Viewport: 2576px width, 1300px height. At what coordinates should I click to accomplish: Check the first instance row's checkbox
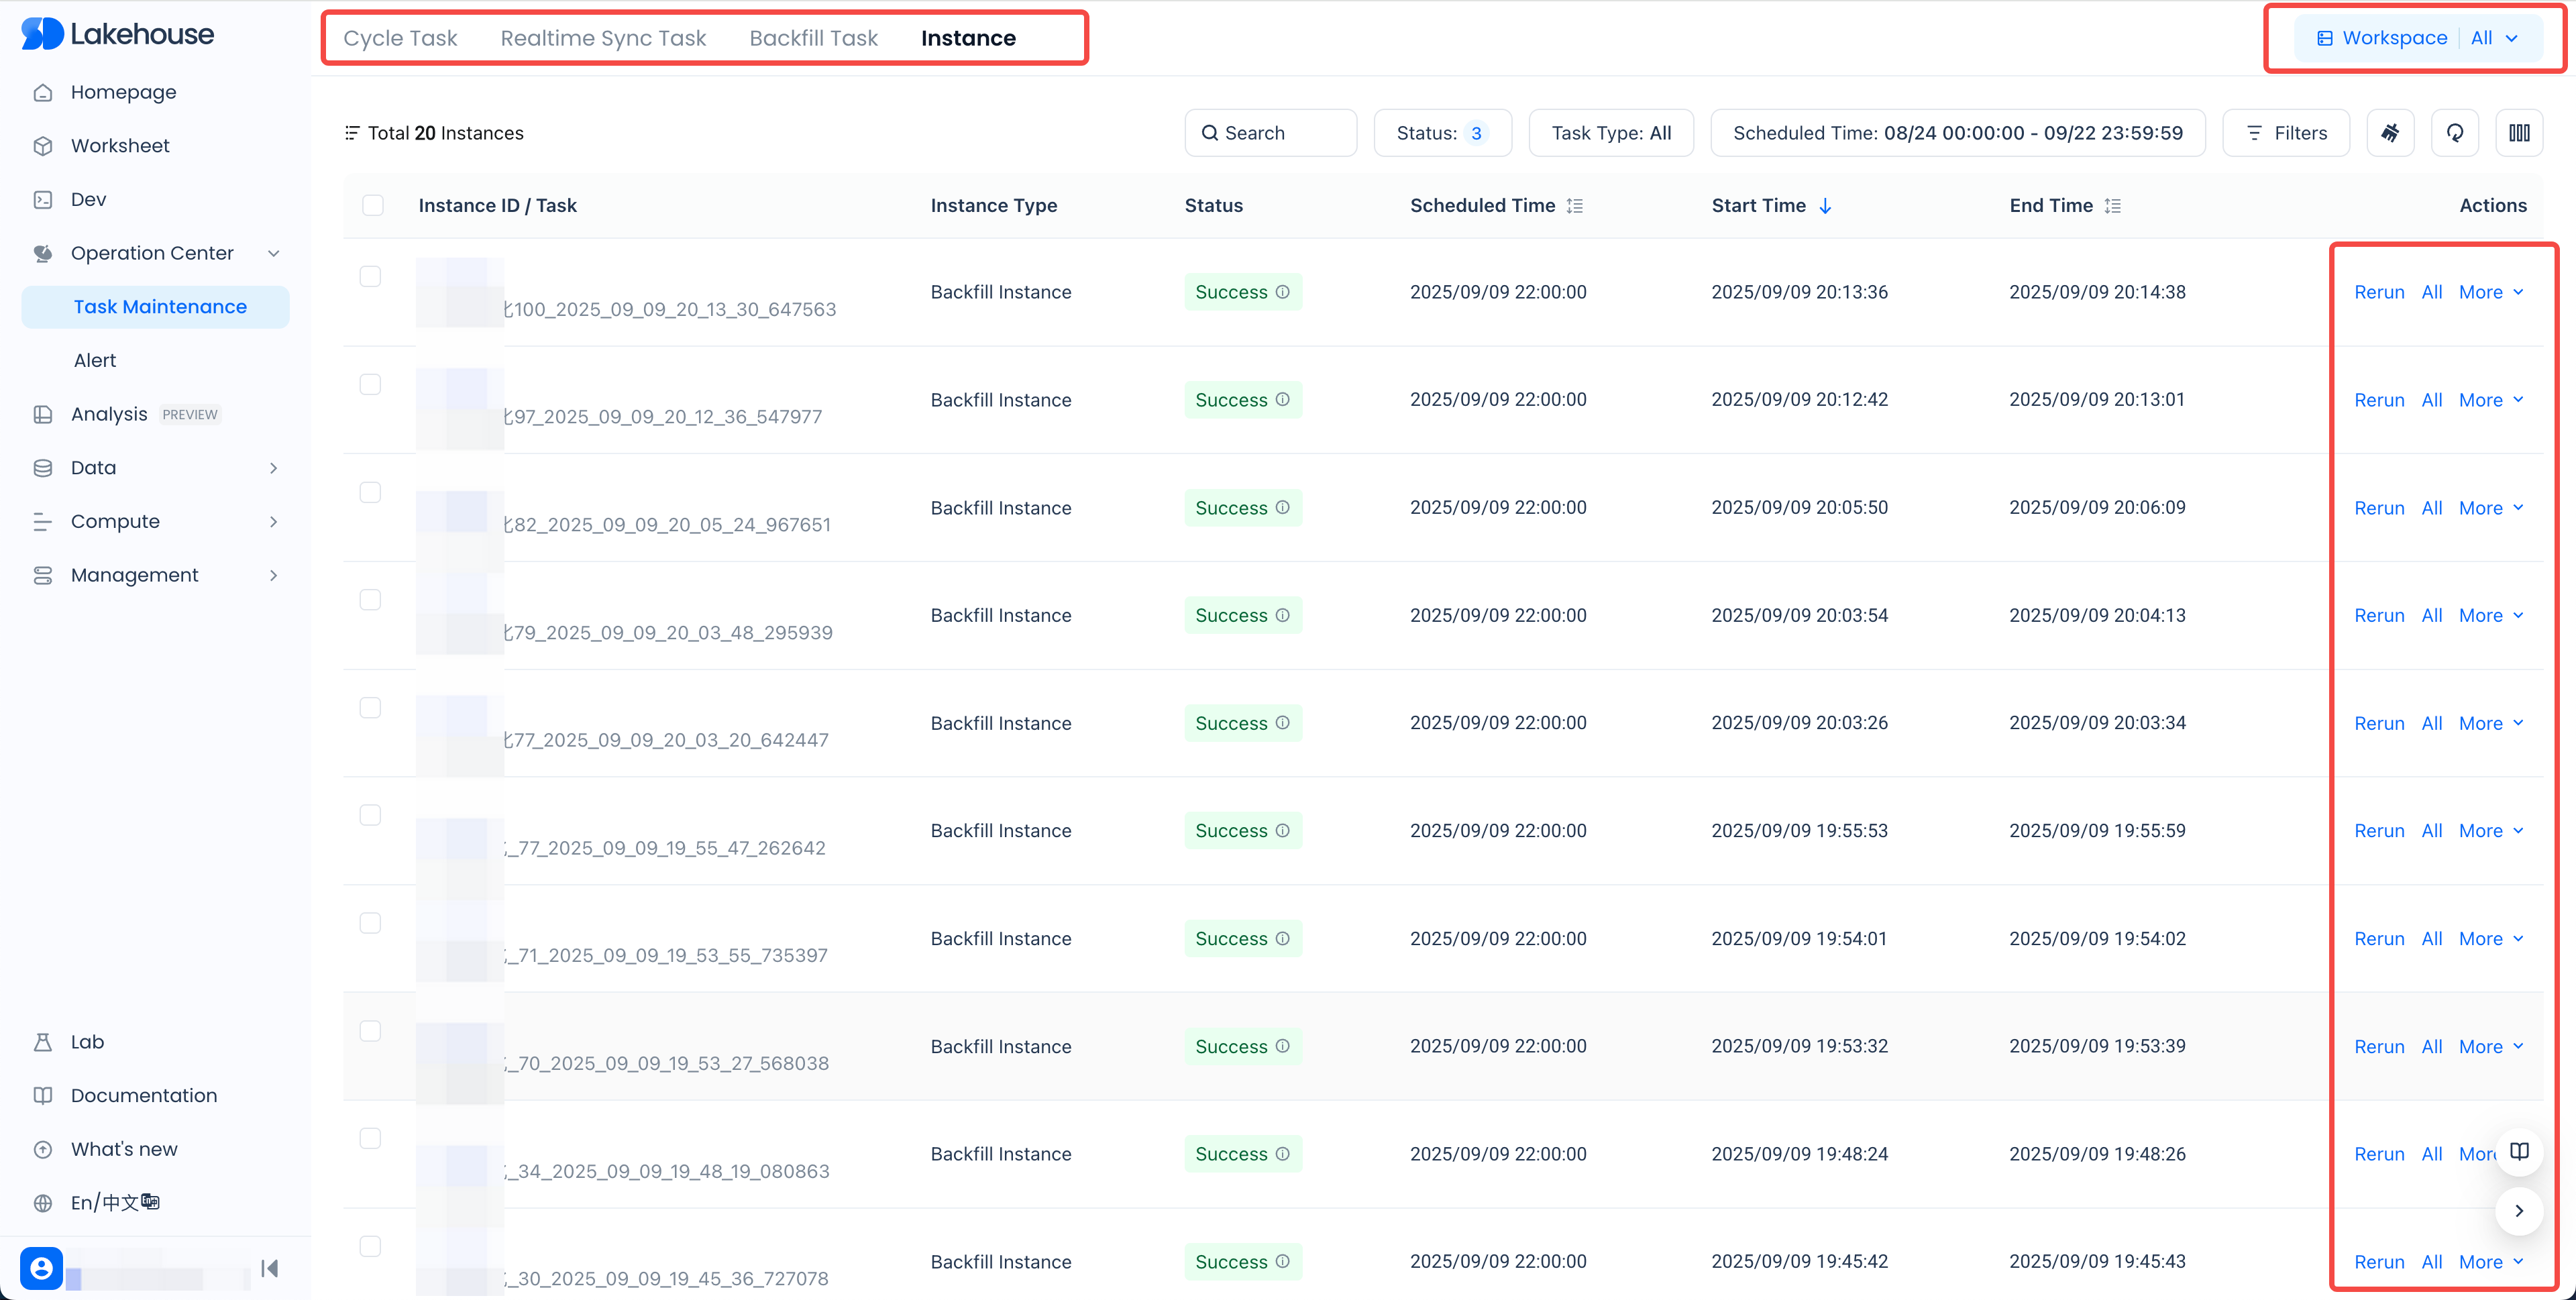[x=370, y=277]
